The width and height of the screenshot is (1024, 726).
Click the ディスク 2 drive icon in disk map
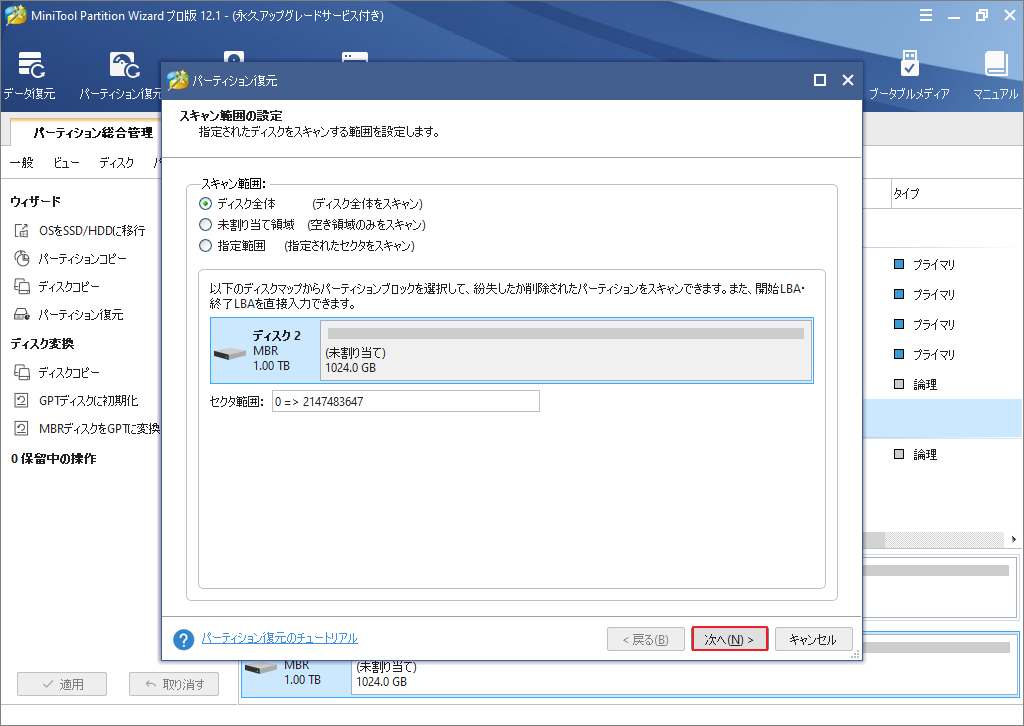click(232, 353)
